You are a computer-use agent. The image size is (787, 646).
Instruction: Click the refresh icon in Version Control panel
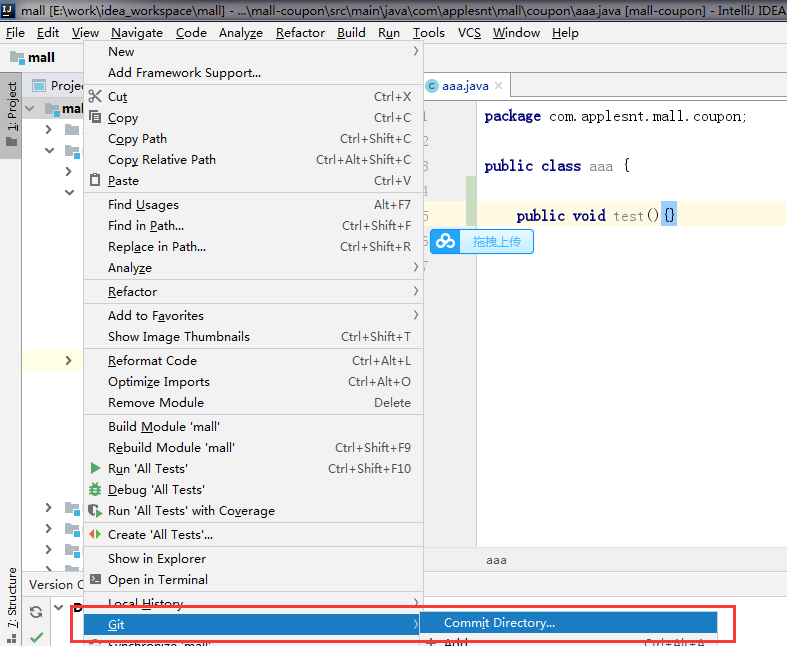click(x=36, y=612)
